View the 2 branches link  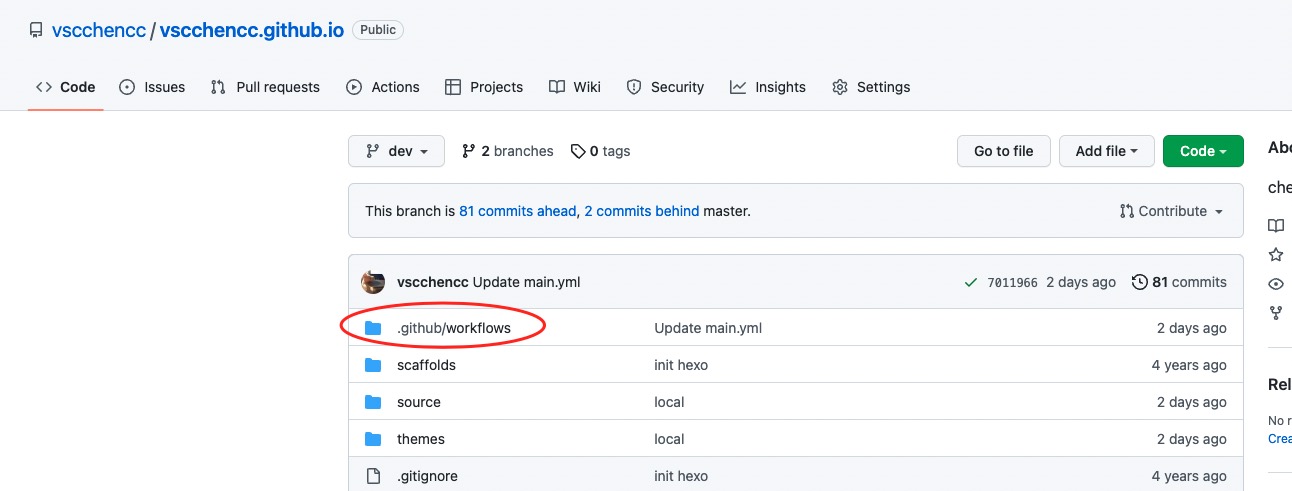click(x=508, y=151)
